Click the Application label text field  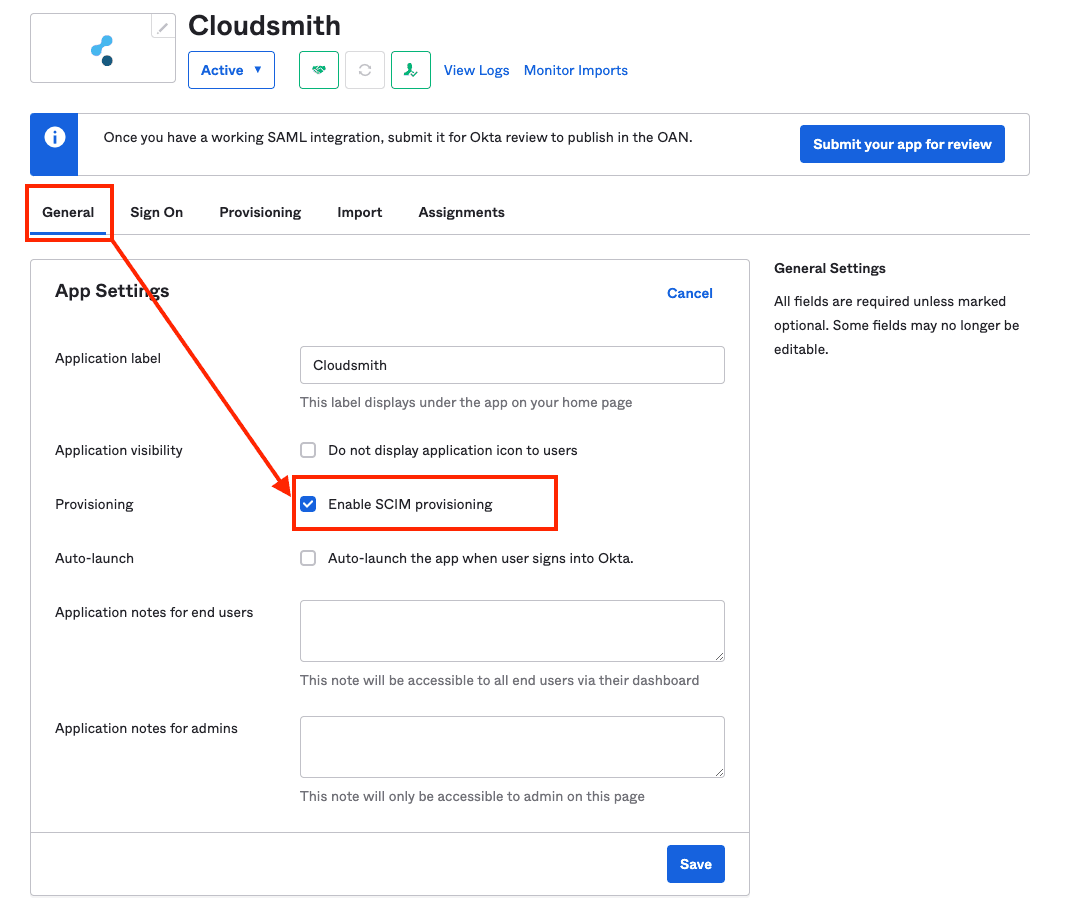pyautogui.click(x=512, y=365)
